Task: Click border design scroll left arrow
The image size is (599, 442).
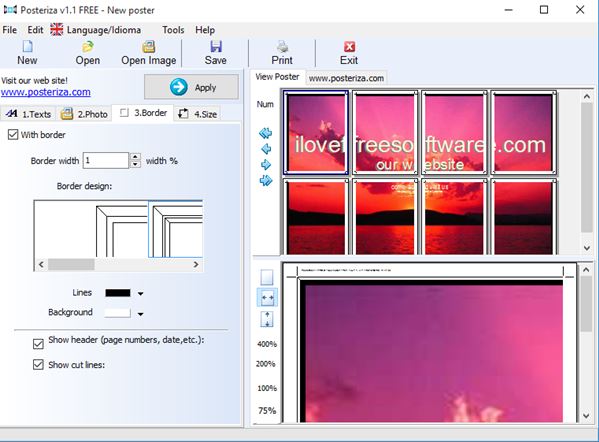Action: (41, 264)
